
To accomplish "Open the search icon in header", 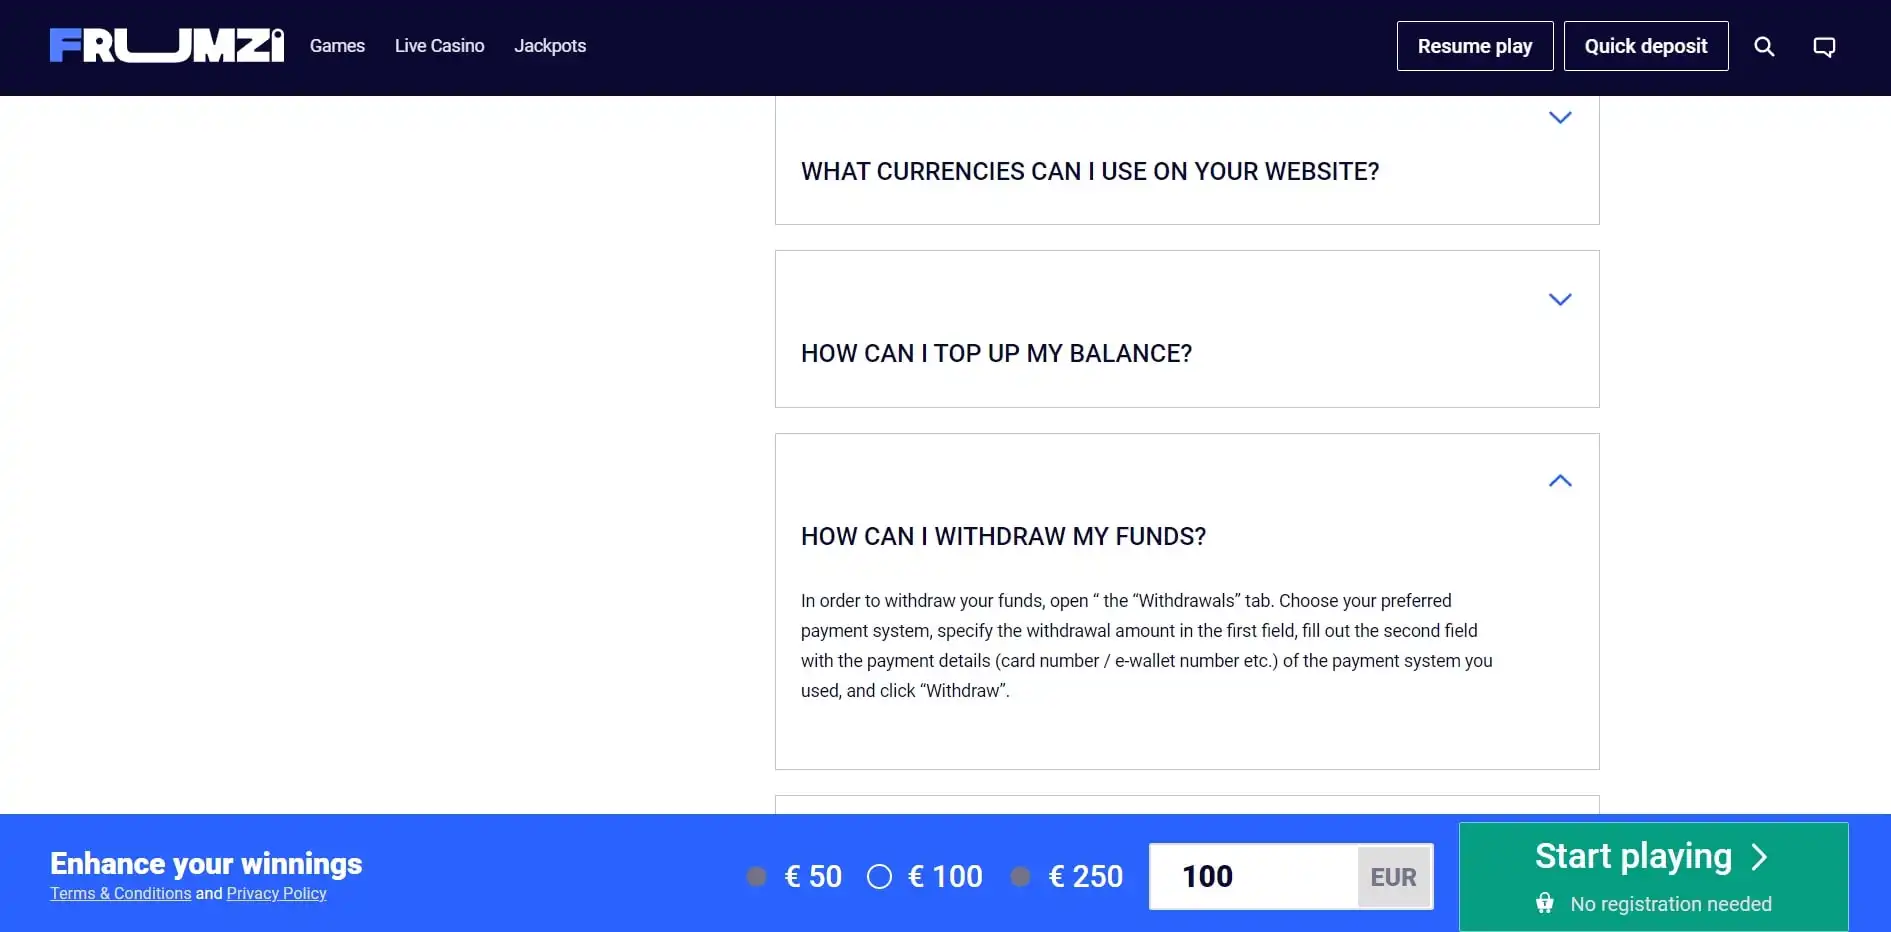I will 1764,47.
